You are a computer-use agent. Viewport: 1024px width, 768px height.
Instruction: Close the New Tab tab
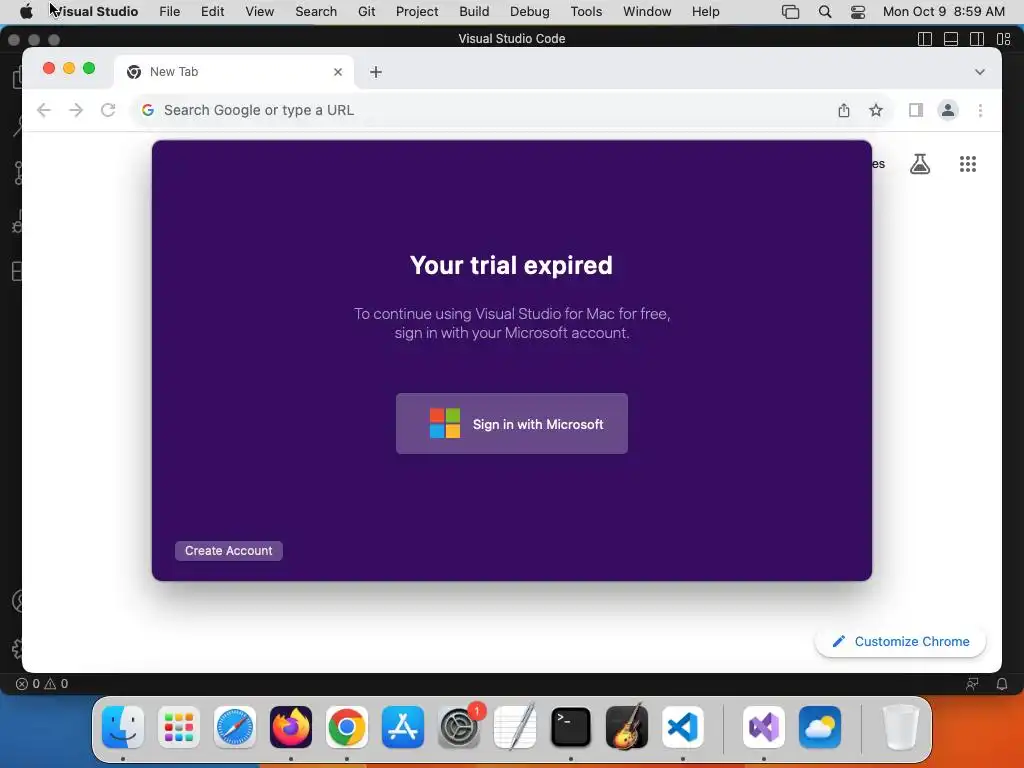tap(338, 72)
